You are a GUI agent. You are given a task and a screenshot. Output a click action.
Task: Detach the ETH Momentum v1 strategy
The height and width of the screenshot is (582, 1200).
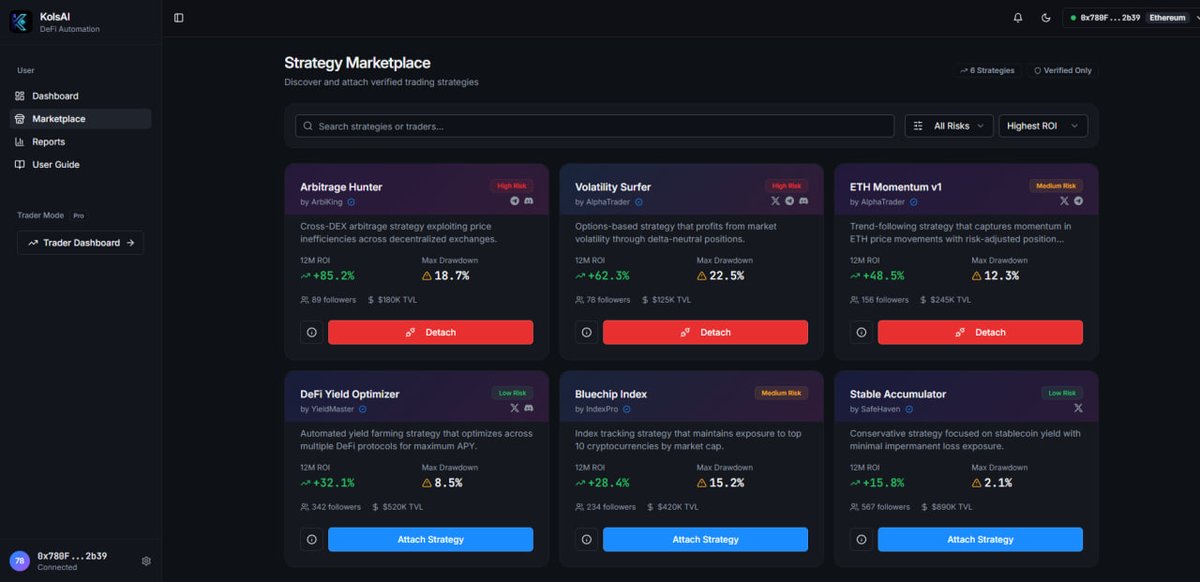(x=980, y=332)
